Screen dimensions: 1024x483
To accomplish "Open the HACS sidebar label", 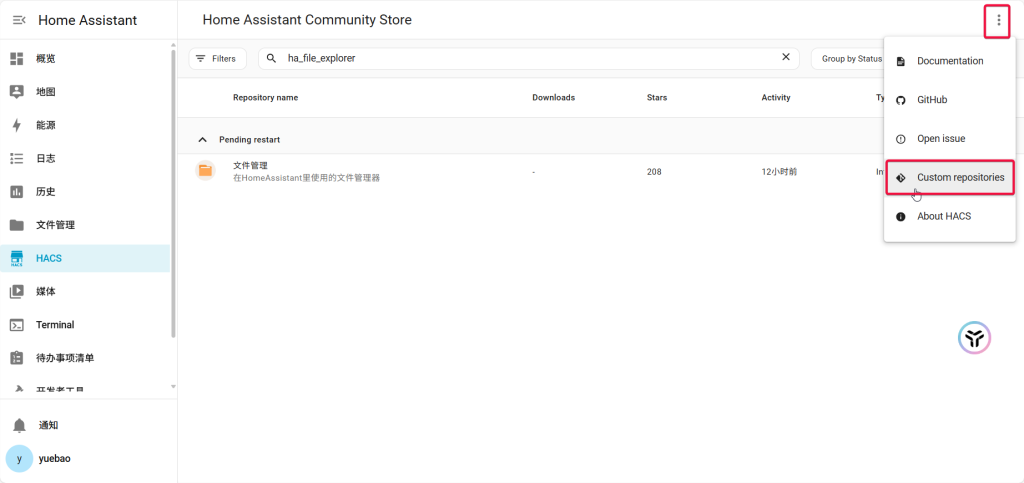I will 49,258.
